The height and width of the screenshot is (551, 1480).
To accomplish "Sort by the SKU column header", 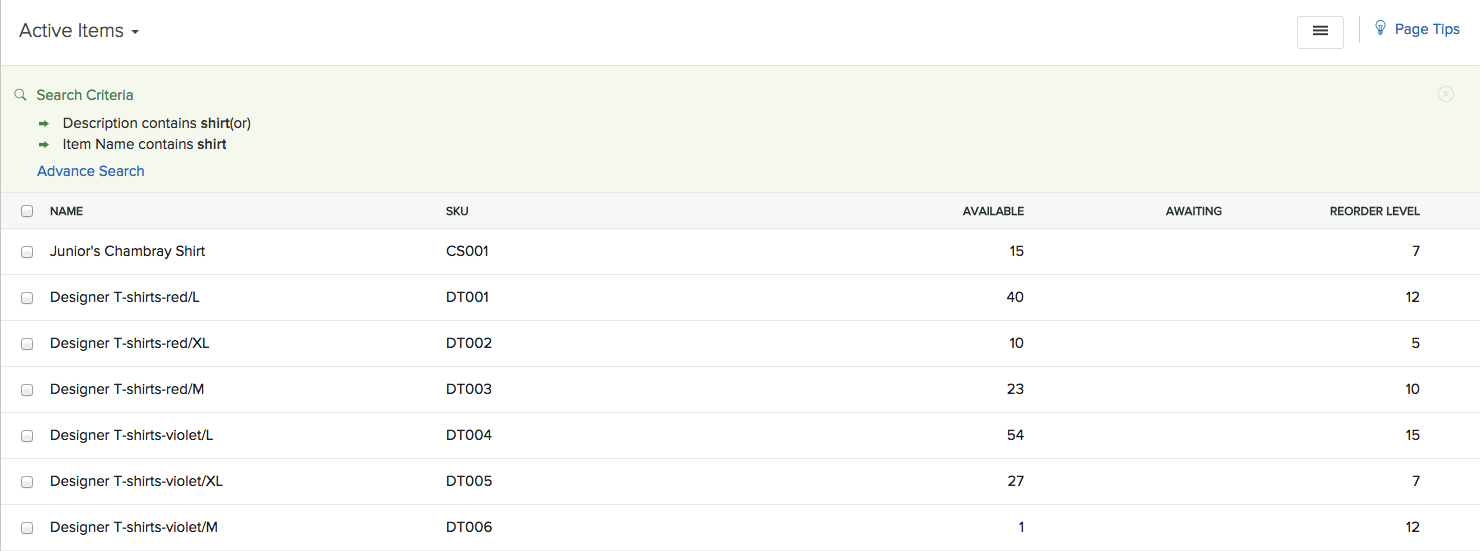I will pos(457,211).
